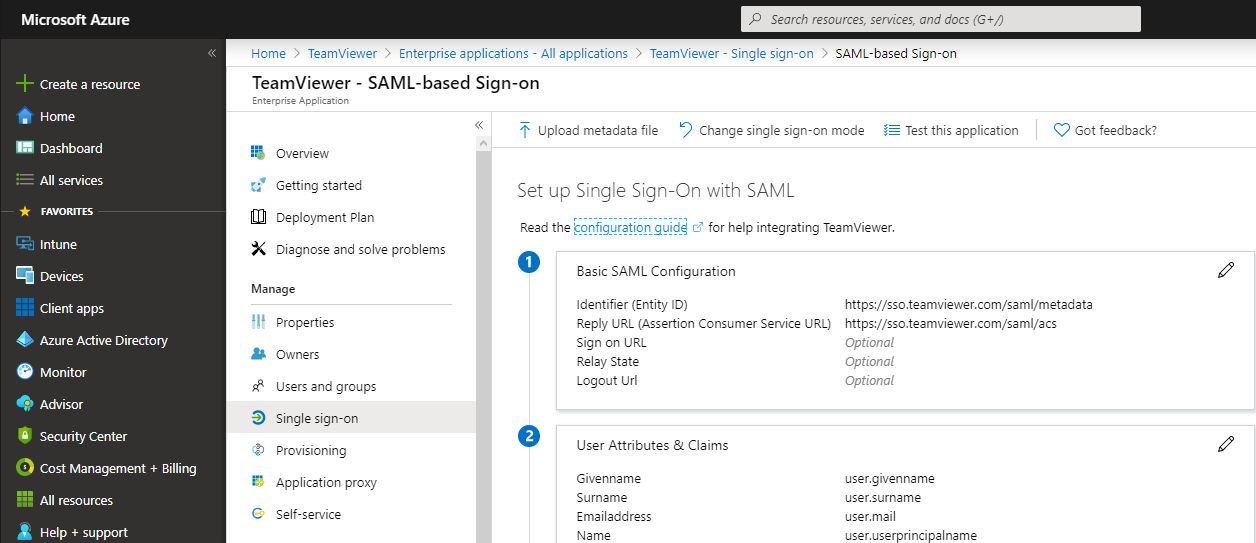
Task: Click the https://sso.teamviewer.com/saml/acs reply URL value
Action: point(951,323)
